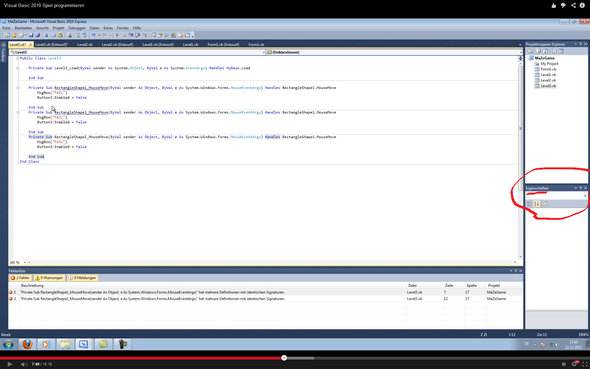The width and height of the screenshot is (590, 369).
Task: Select My Project in Projektmappen-Explorer
Action: [x=549, y=64]
